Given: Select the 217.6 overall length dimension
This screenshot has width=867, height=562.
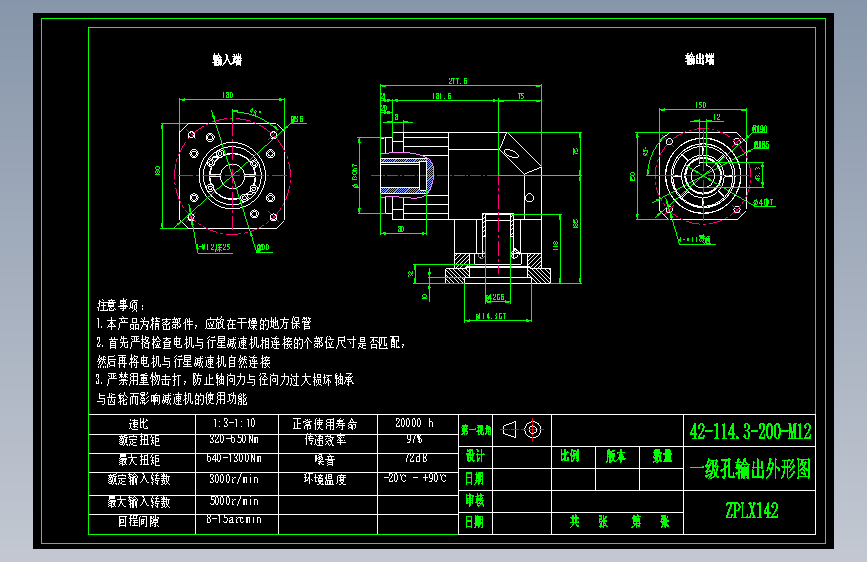Looking at the screenshot, I should tap(458, 81).
